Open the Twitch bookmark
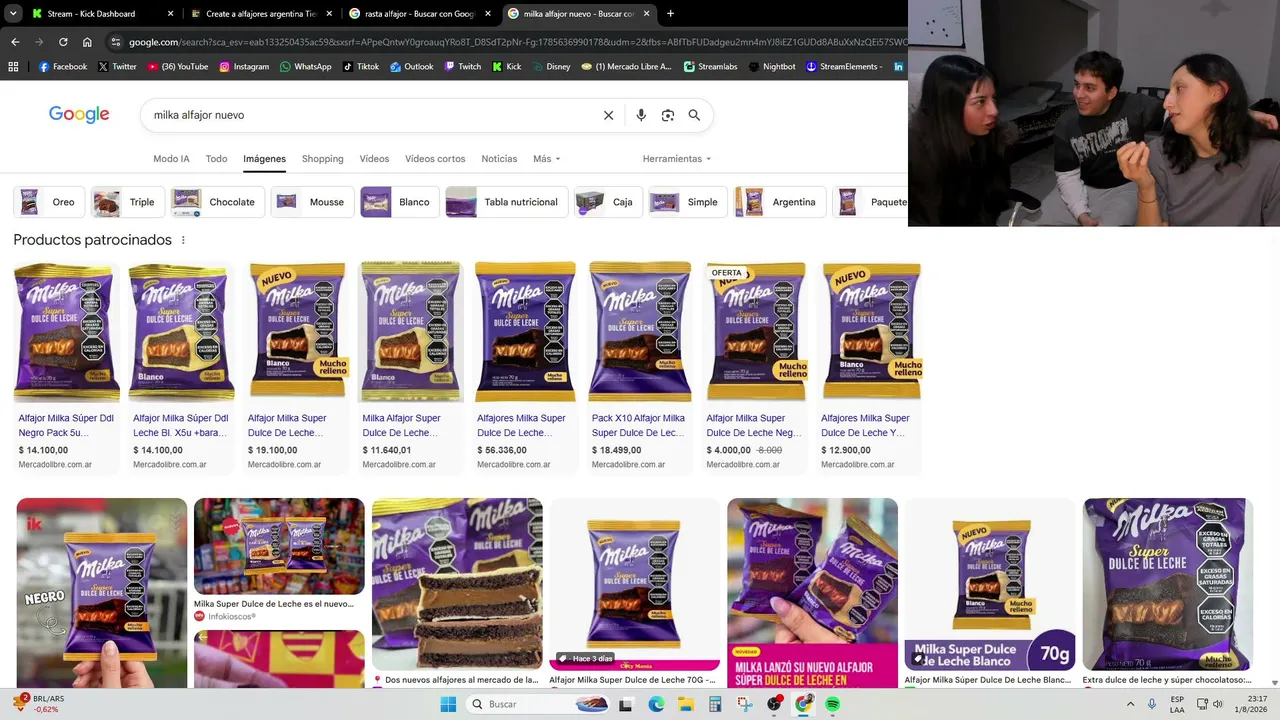The width and height of the screenshot is (1280, 720). tap(462, 67)
